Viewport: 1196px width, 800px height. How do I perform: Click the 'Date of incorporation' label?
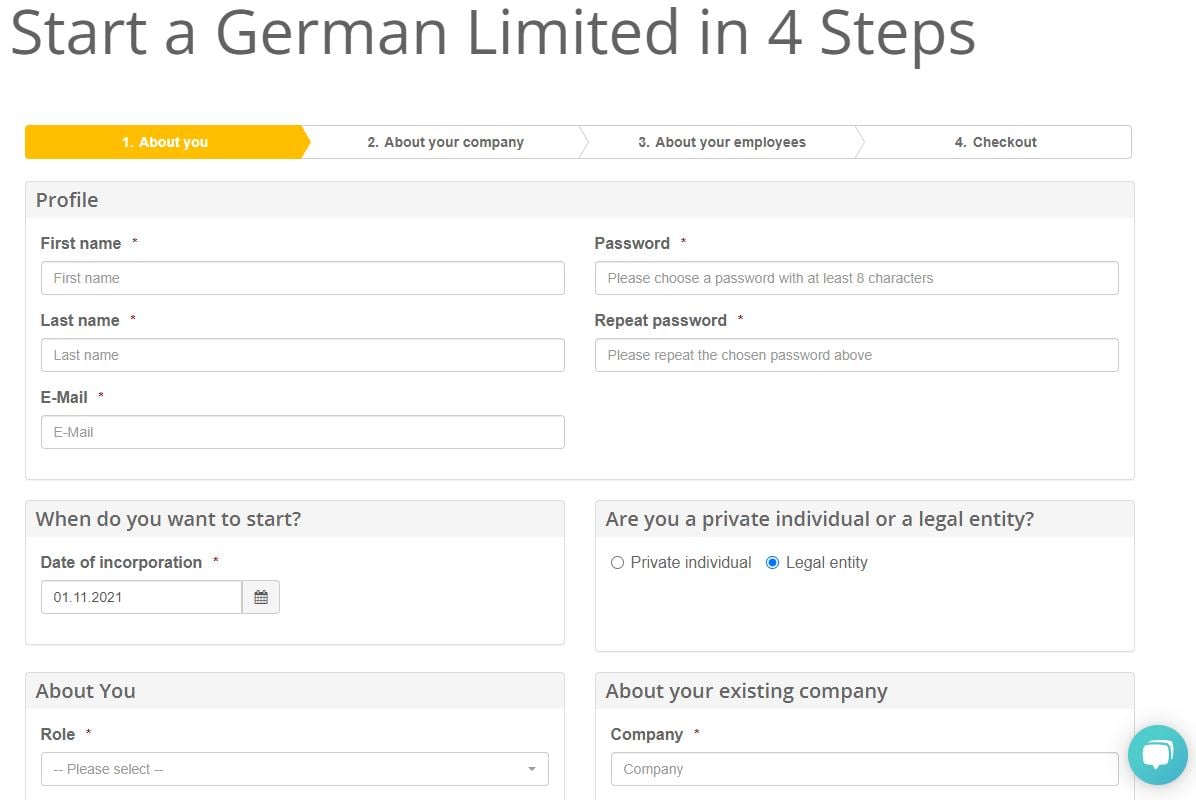point(121,563)
